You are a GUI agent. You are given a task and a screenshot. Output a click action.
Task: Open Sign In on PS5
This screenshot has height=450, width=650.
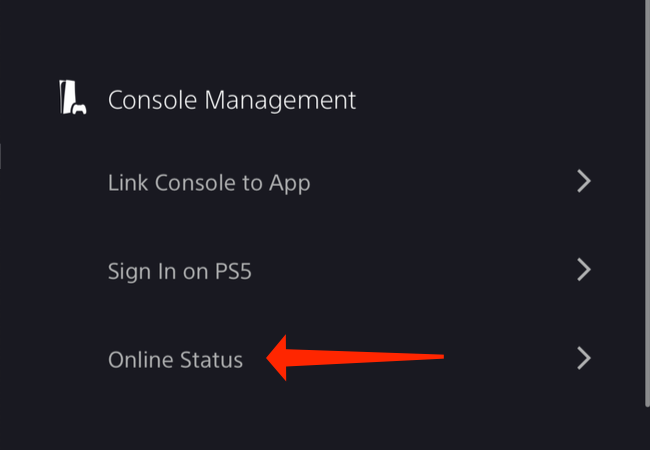click(180, 270)
